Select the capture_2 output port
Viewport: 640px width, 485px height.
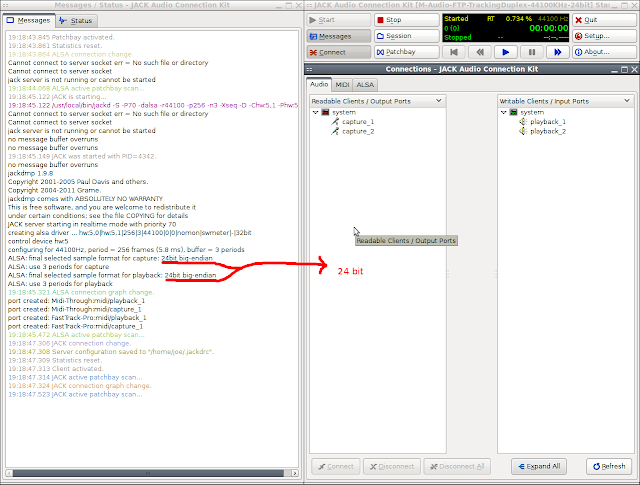(x=358, y=131)
